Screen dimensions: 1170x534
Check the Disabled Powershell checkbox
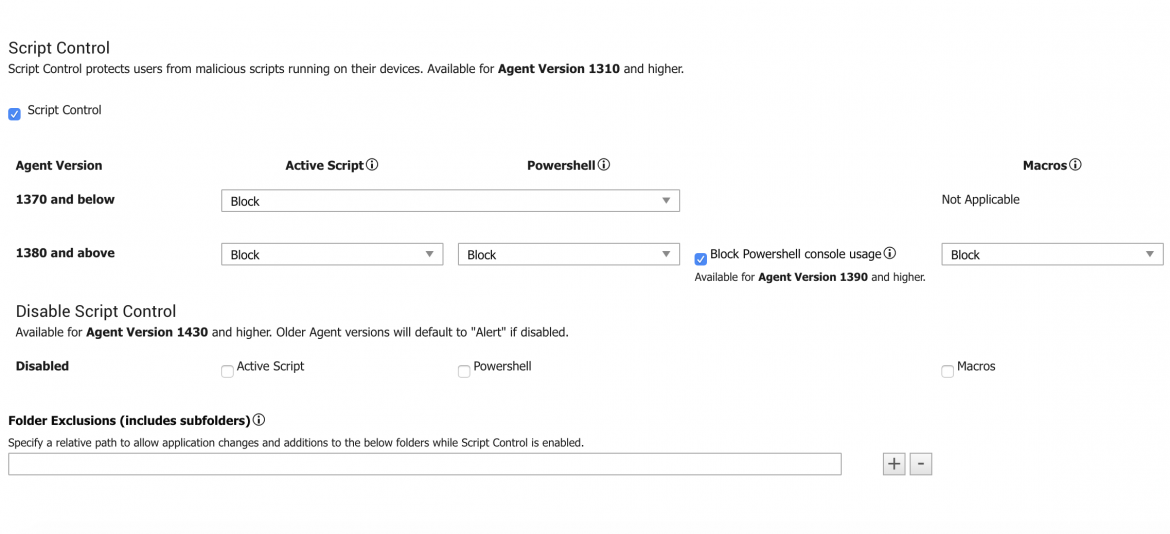pos(464,372)
